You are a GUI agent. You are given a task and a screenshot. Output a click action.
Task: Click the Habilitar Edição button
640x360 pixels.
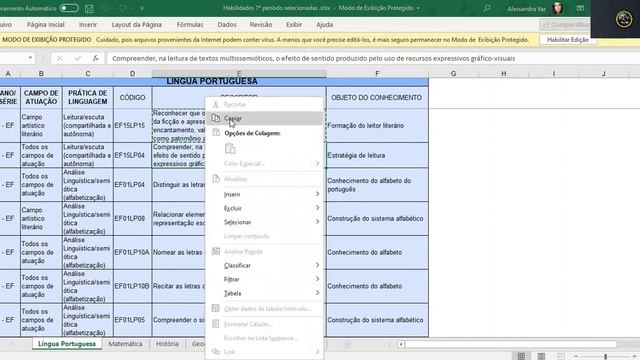(x=567, y=40)
